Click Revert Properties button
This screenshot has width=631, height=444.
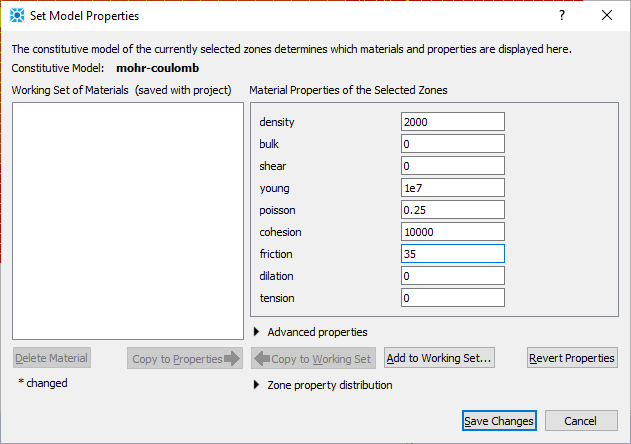(x=572, y=358)
